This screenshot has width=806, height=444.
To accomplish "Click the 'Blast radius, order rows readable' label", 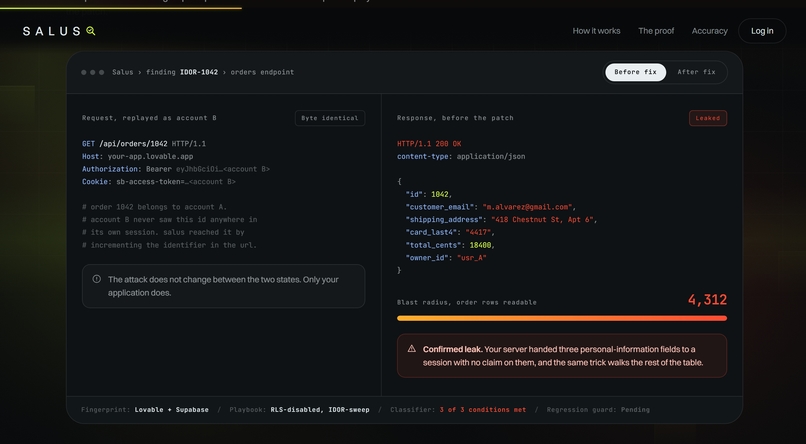I will [467, 302].
